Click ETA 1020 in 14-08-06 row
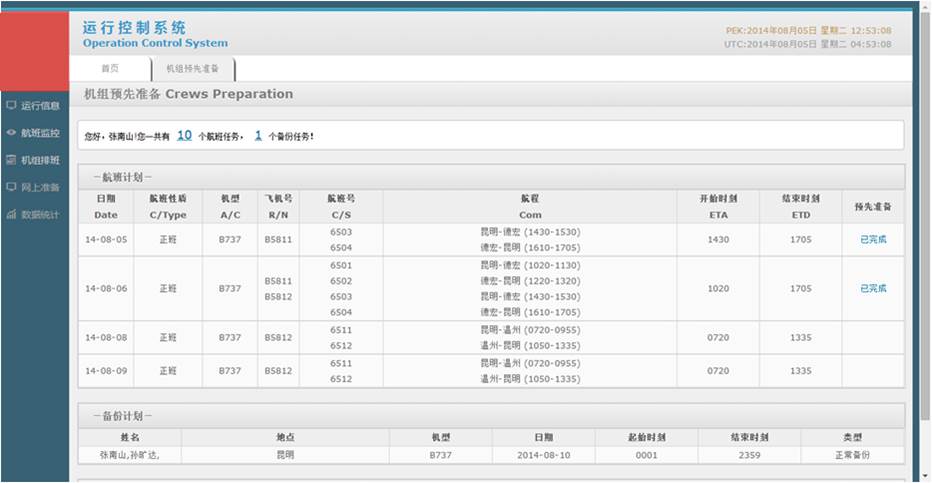The width and height of the screenshot is (932, 483). (718, 288)
